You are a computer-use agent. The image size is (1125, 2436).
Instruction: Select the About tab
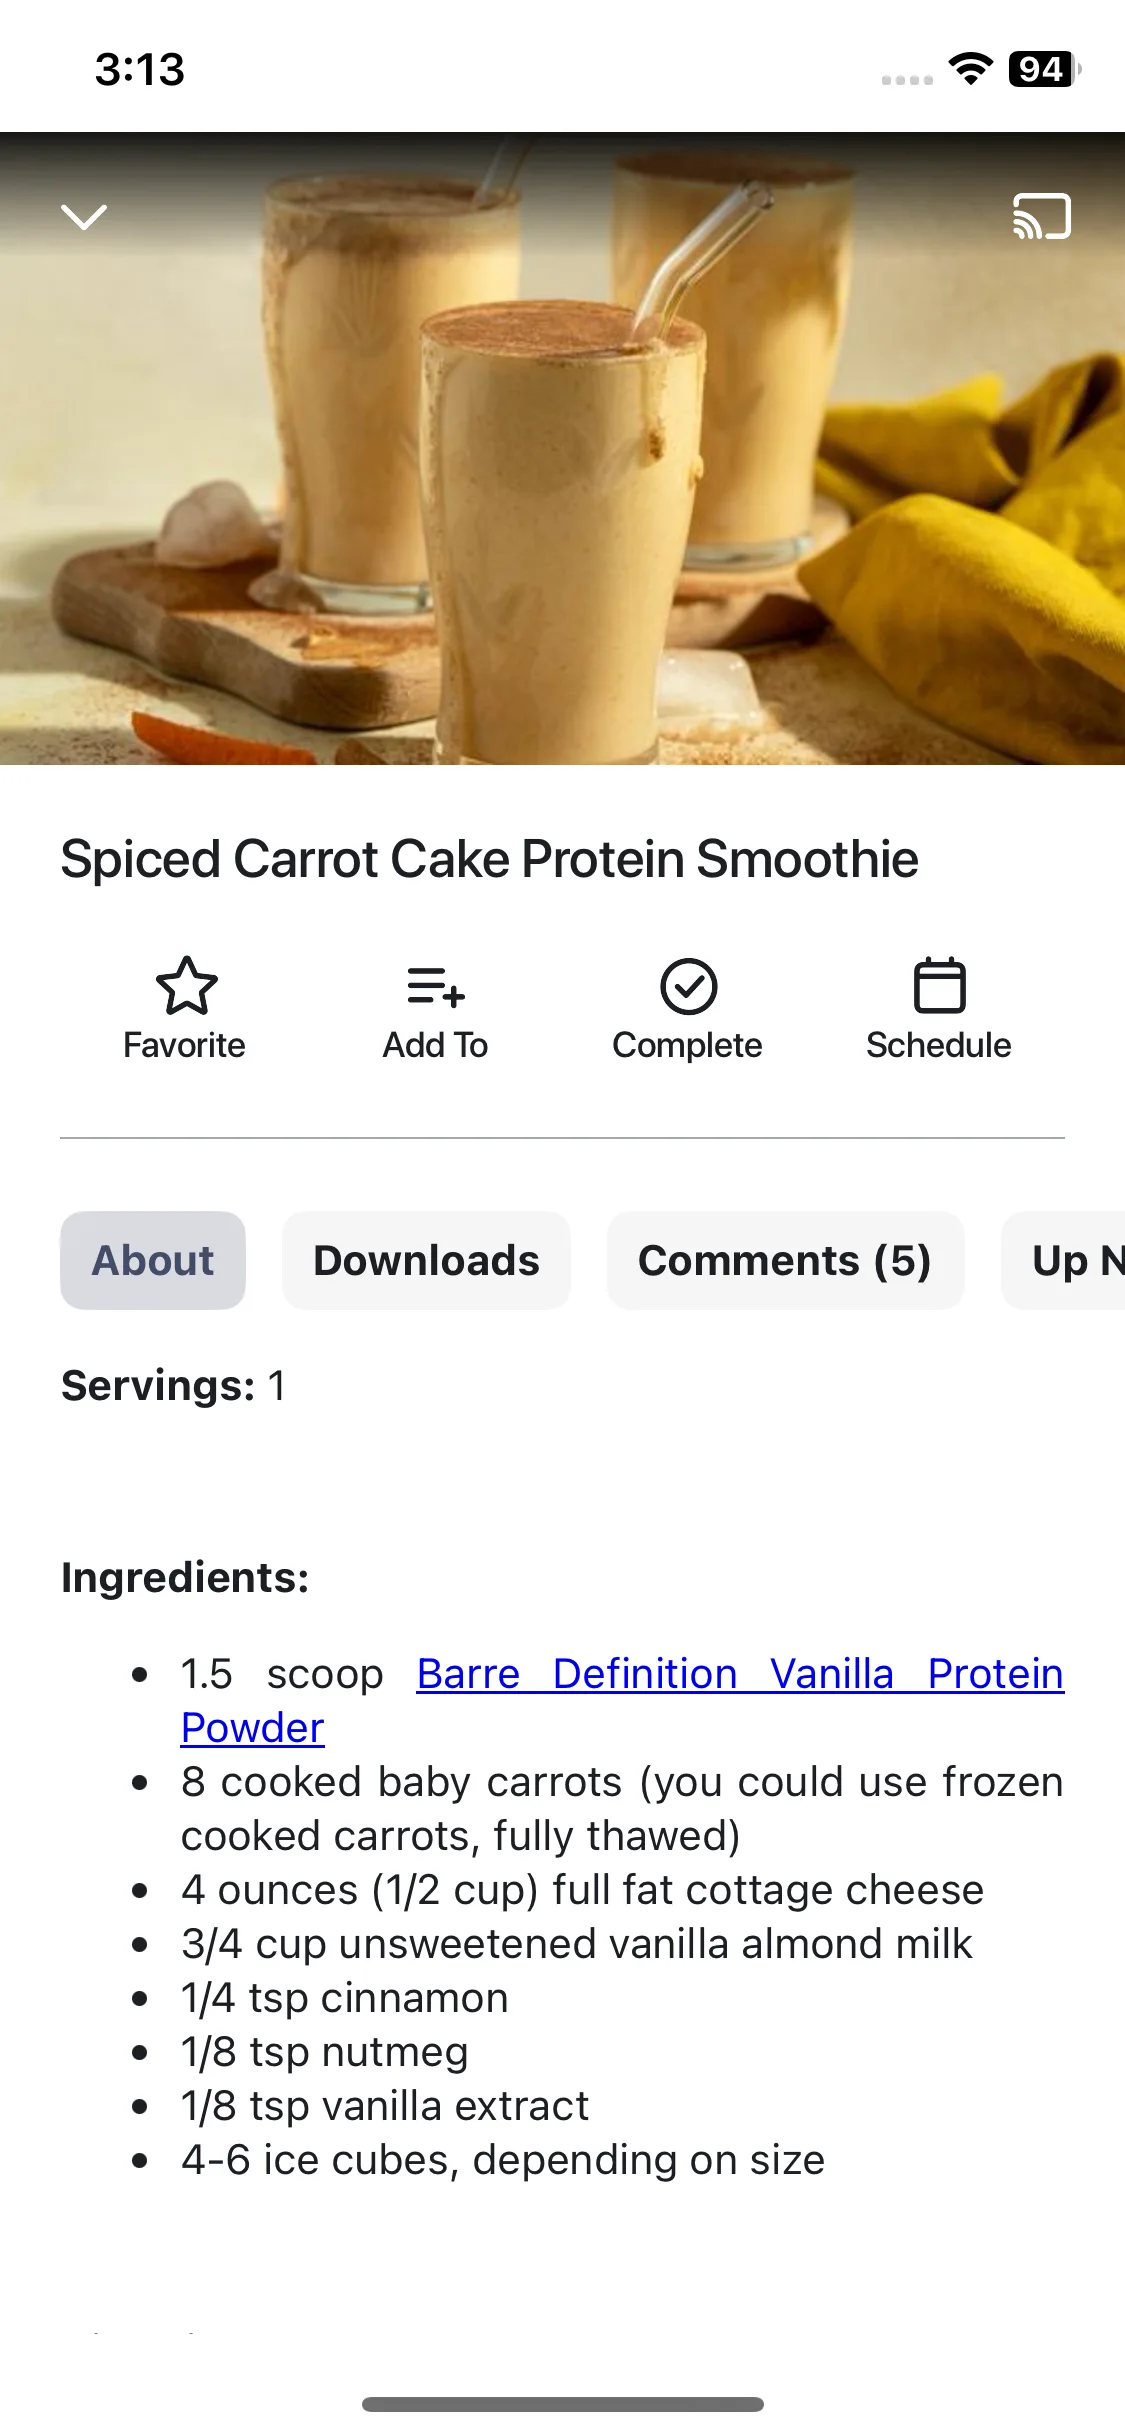[153, 1260]
